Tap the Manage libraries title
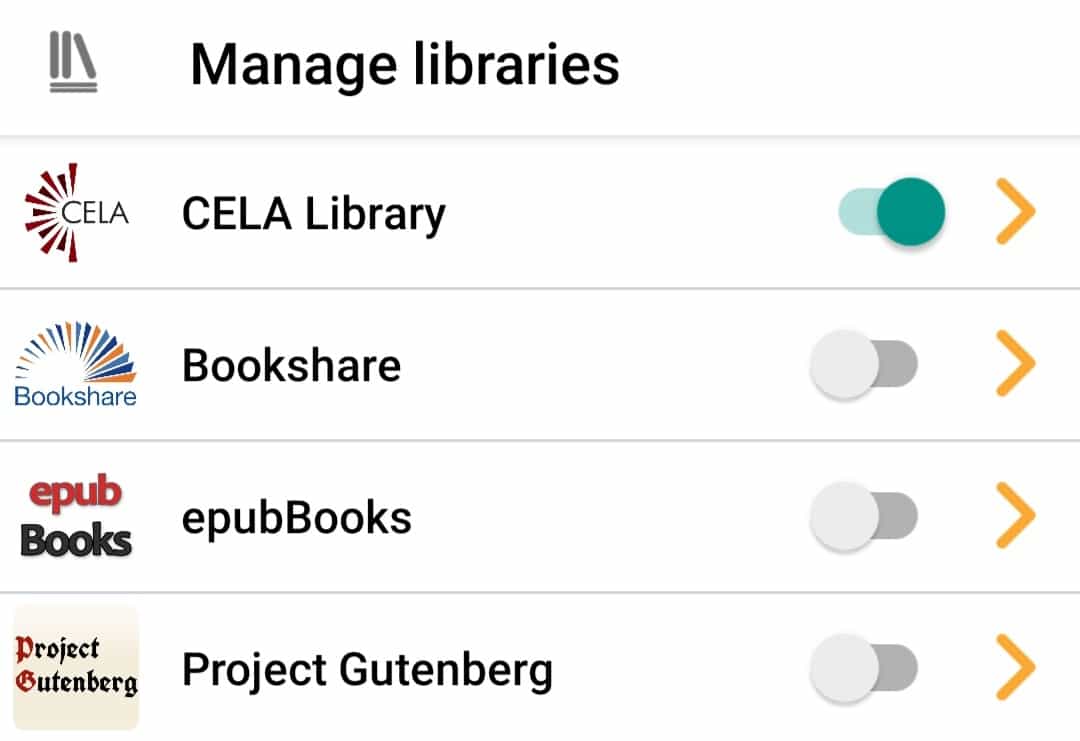 [405, 65]
